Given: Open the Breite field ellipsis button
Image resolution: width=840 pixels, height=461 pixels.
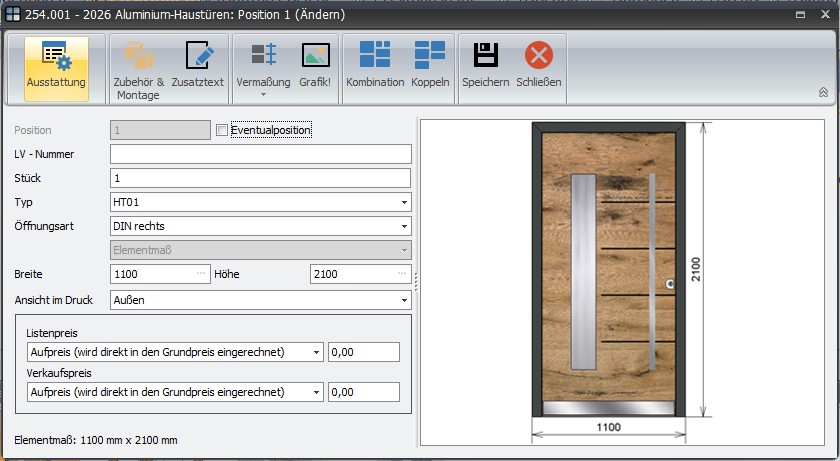Looking at the screenshot, I should (x=201, y=274).
